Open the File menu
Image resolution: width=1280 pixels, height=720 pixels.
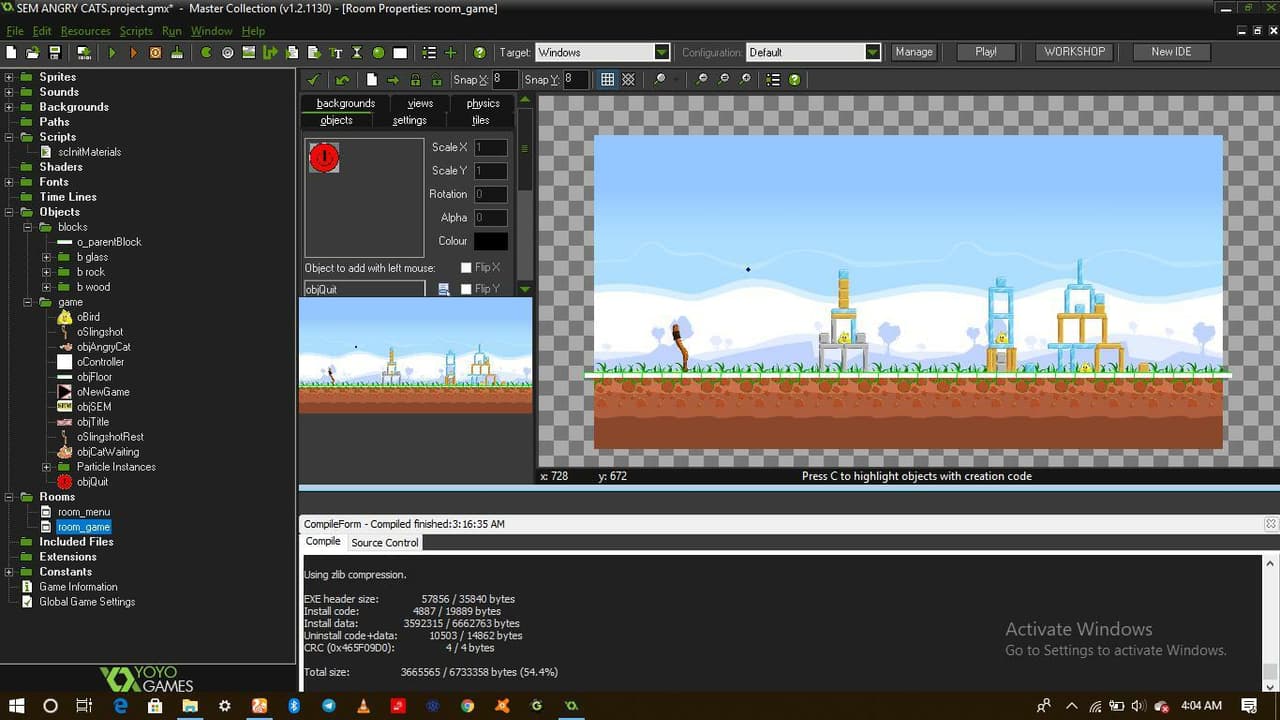15,31
